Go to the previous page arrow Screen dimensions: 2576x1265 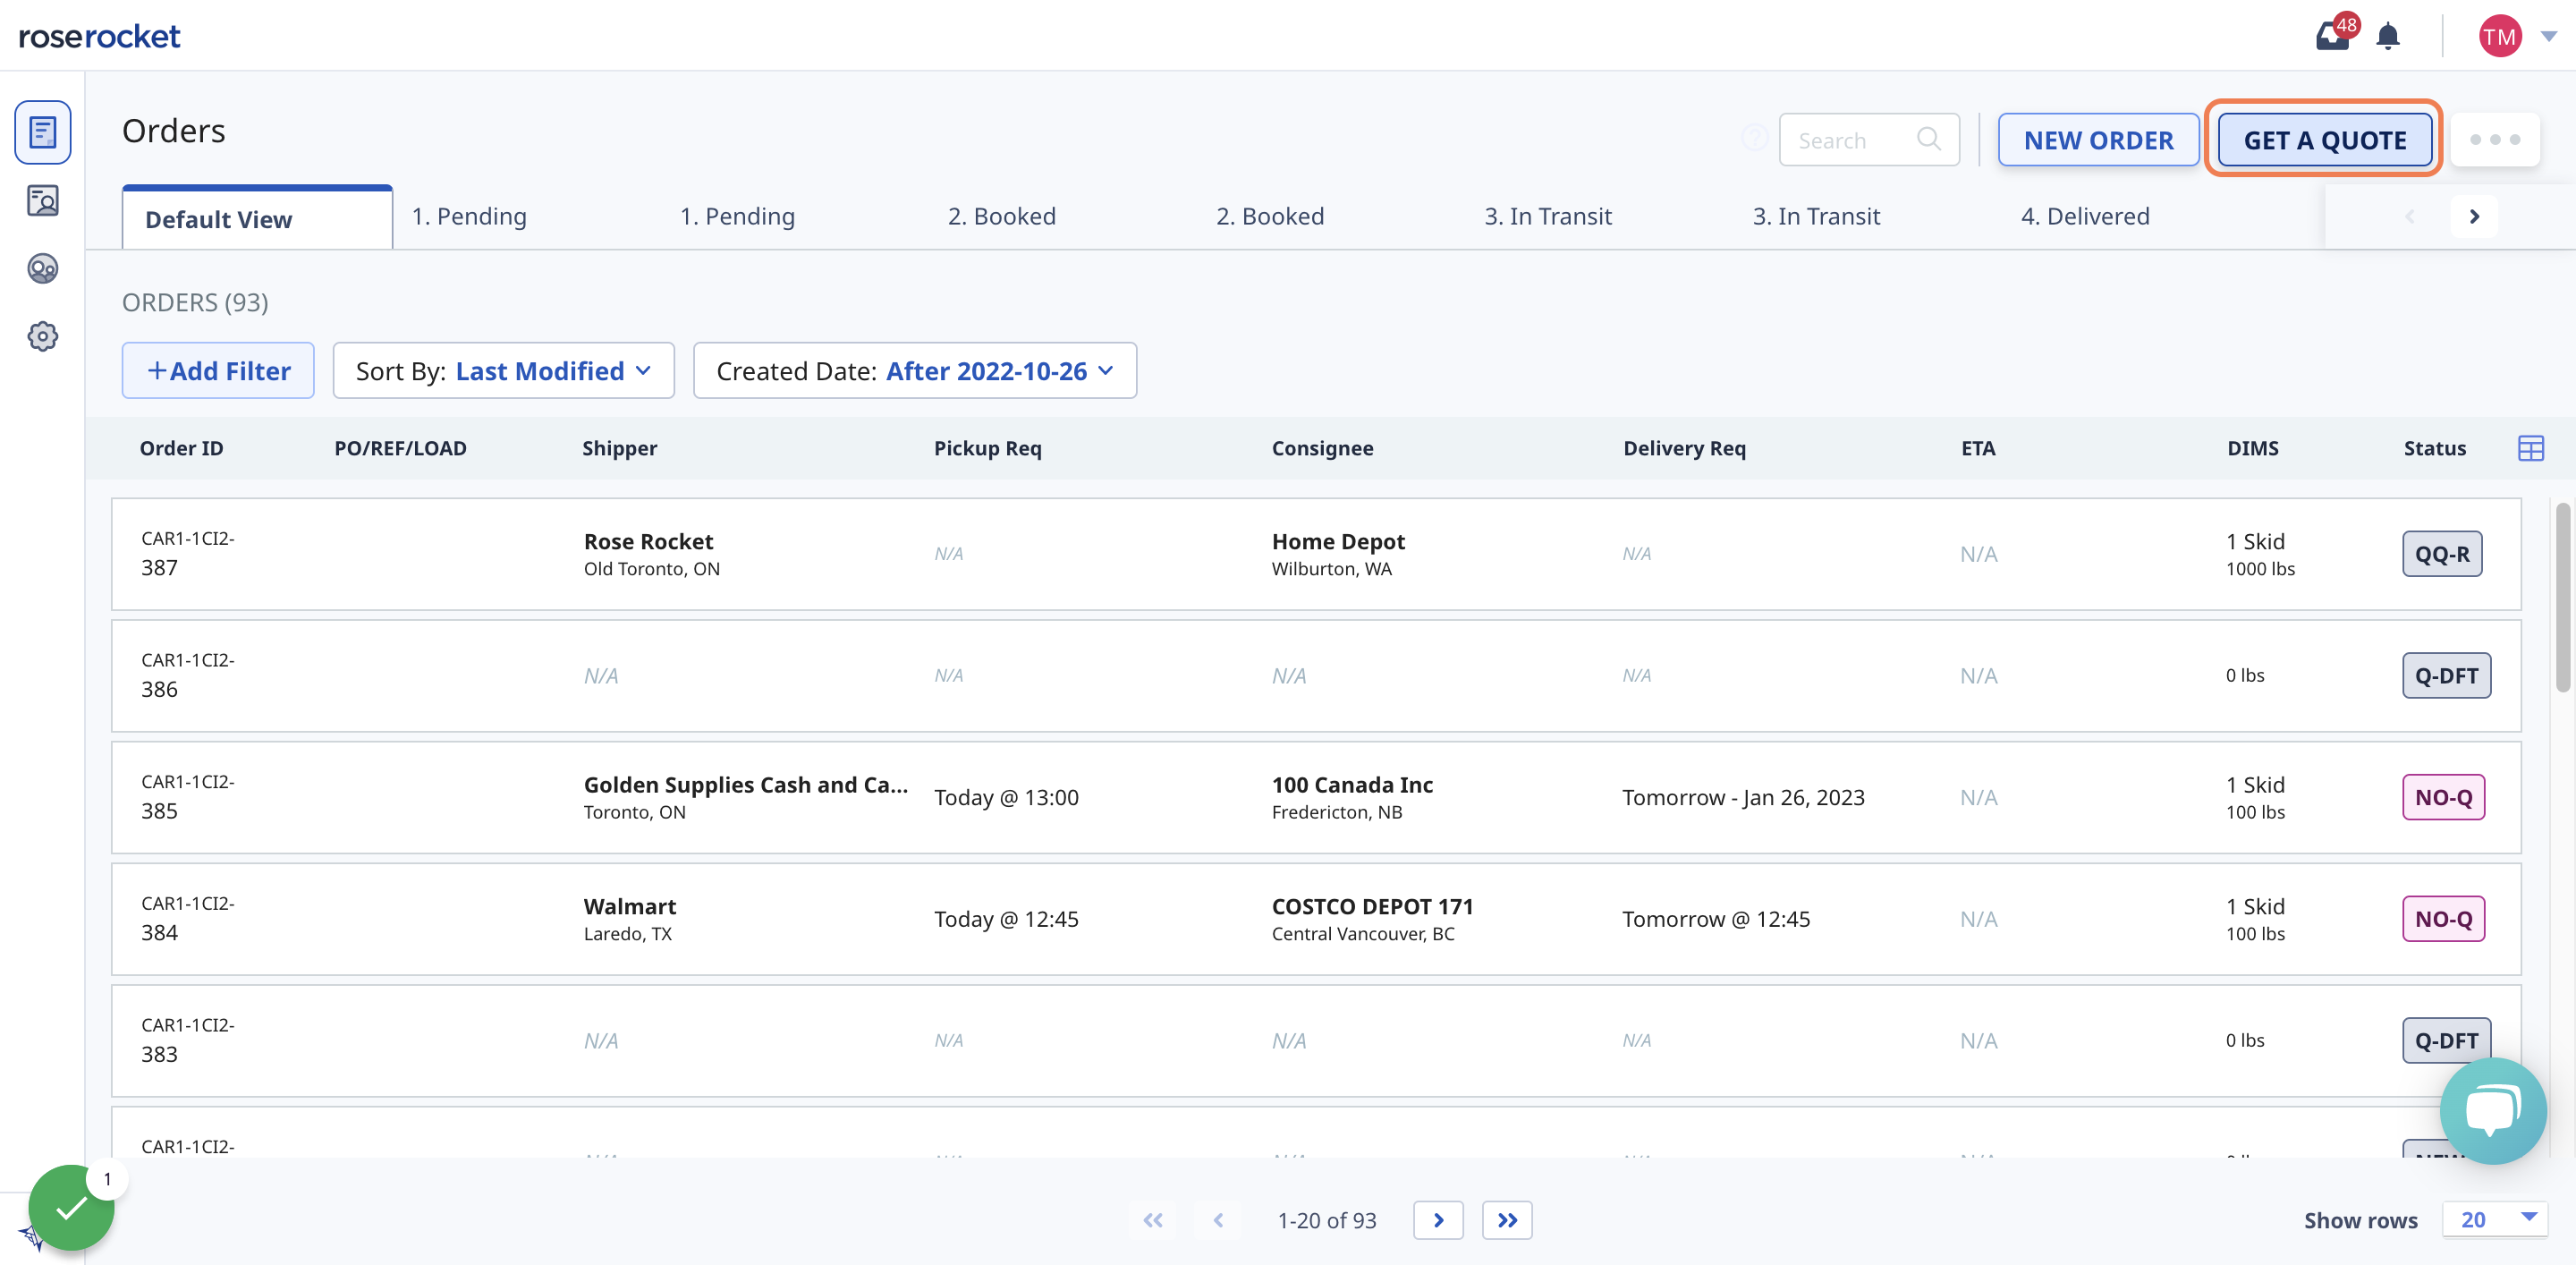(1218, 1220)
